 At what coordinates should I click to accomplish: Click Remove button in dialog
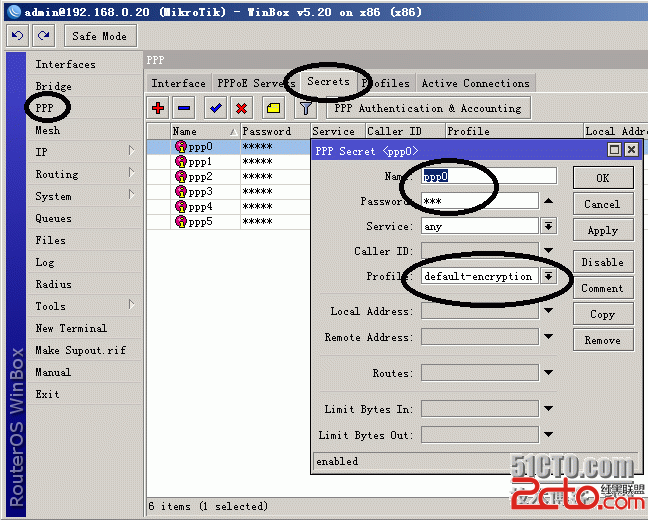pos(603,340)
